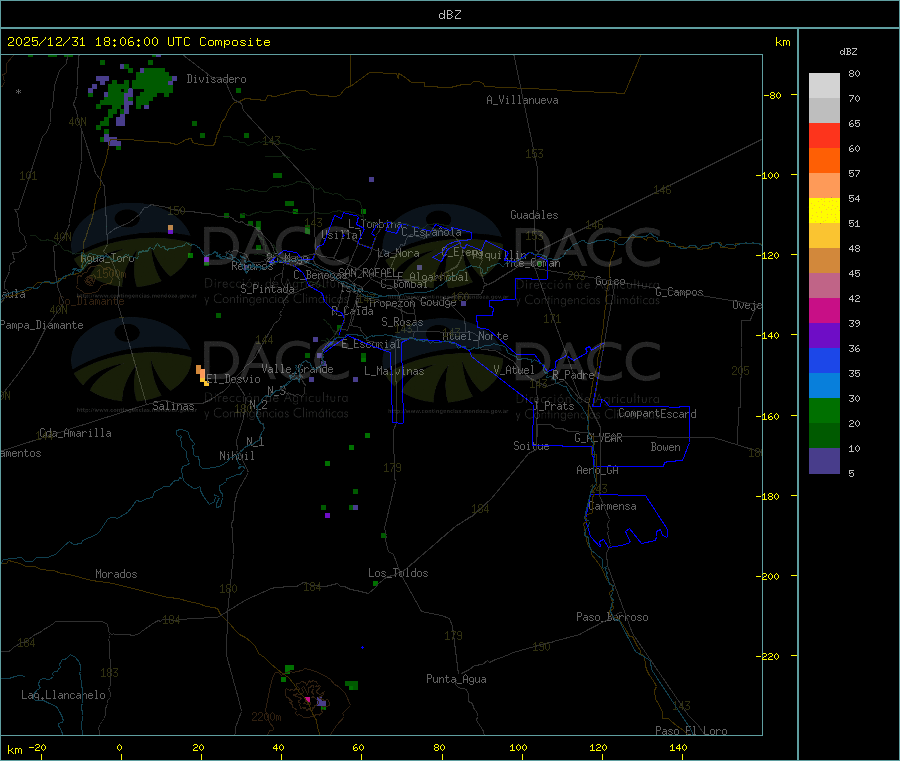The width and height of the screenshot is (900, 761).
Task: Click the Atuel_Norte label
Action: click(475, 336)
